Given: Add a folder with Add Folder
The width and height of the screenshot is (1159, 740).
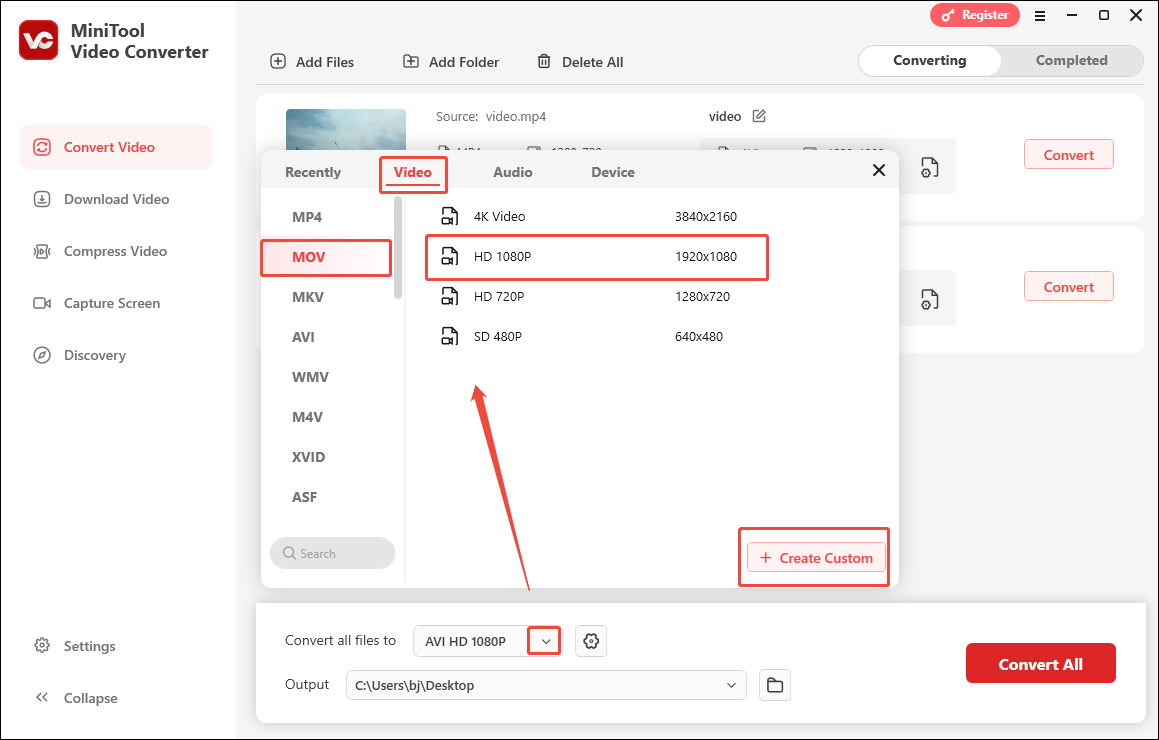Looking at the screenshot, I should coord(450,61).
